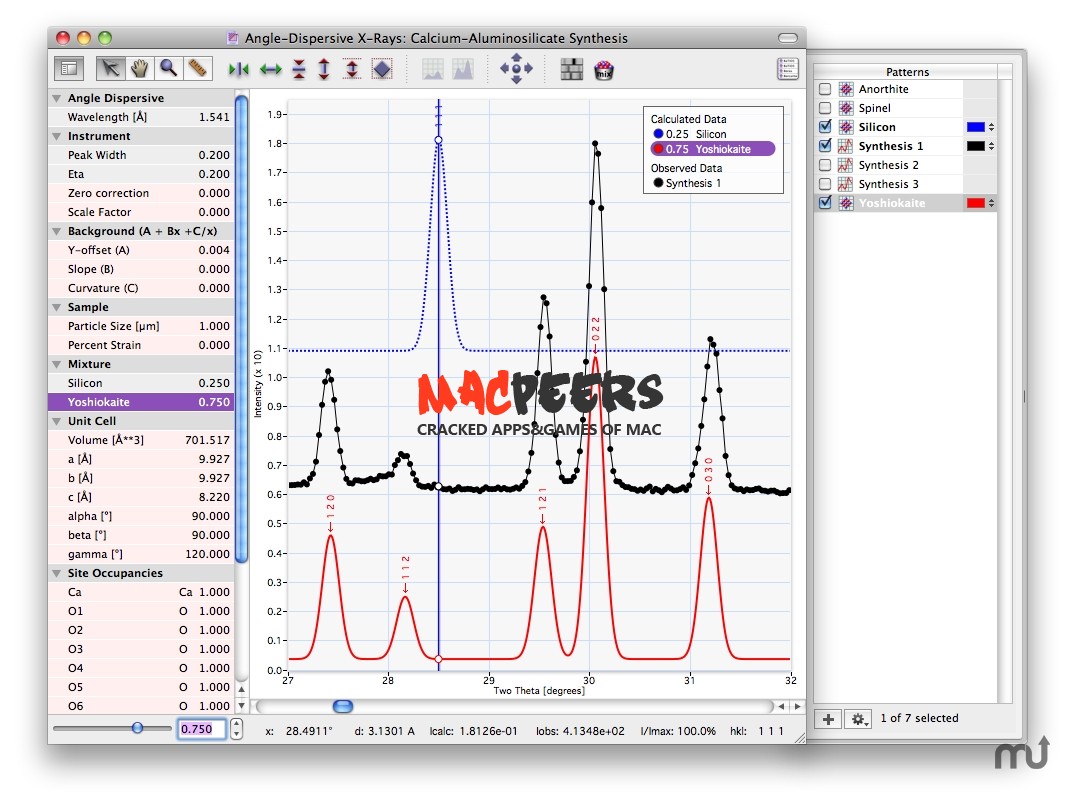Click the Synthesis 2 data pattern icon

(846, 165)
